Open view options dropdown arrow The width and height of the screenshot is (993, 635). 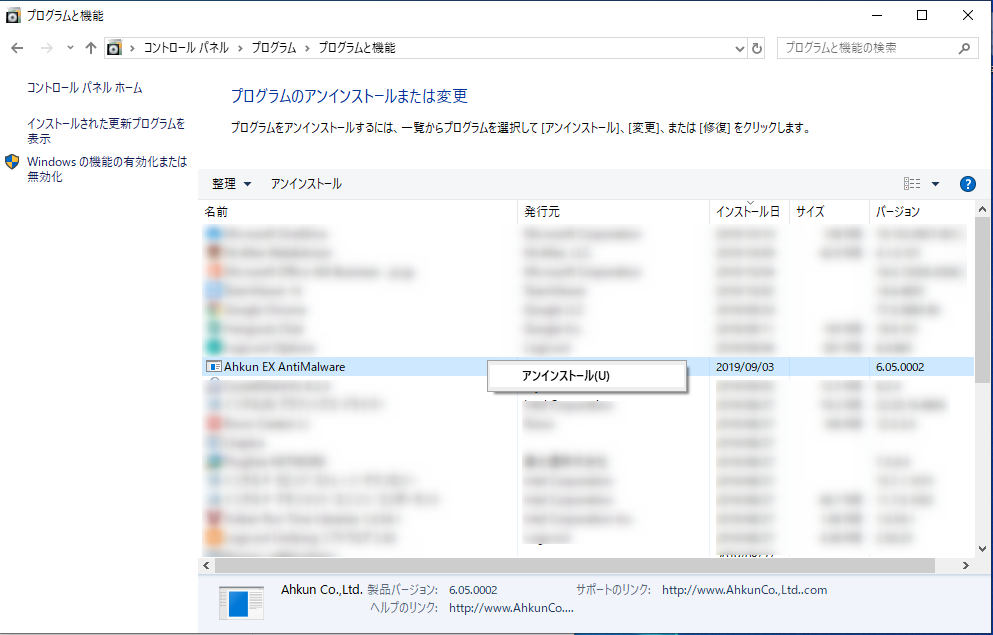[935, 184]
